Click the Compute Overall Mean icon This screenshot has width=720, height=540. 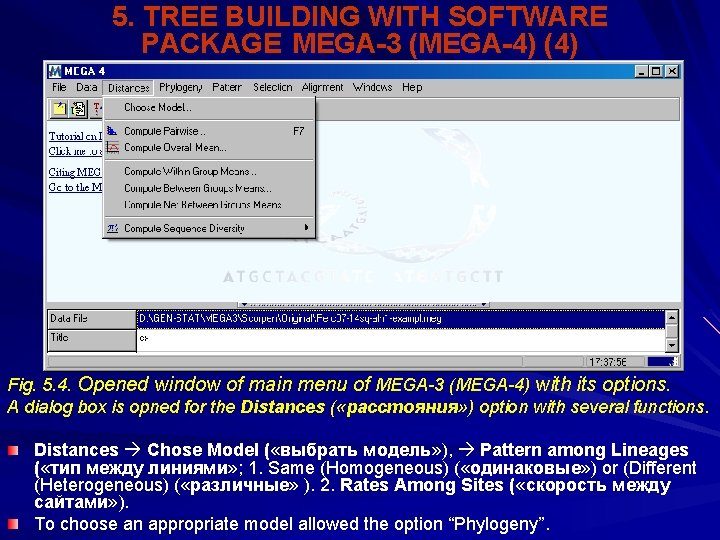point(112,147)
